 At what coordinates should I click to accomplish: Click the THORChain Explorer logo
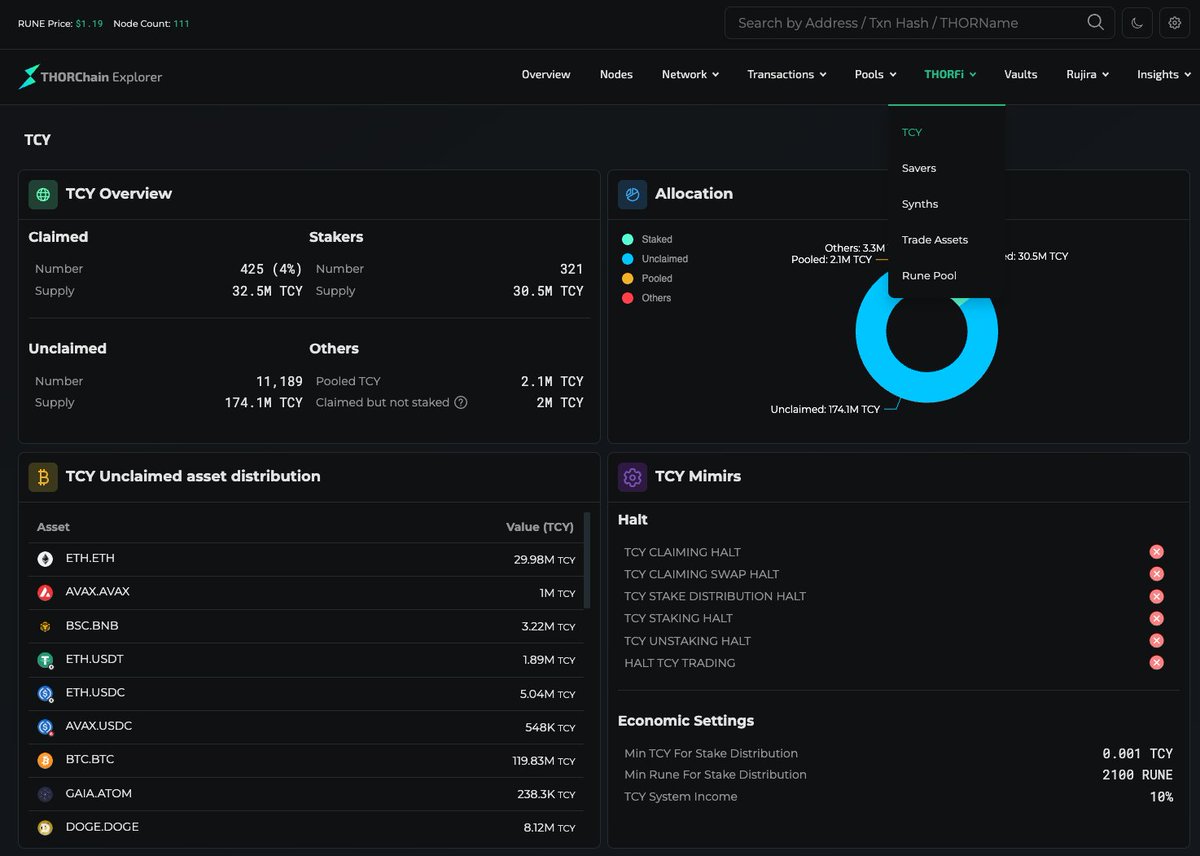pos(90,76)
